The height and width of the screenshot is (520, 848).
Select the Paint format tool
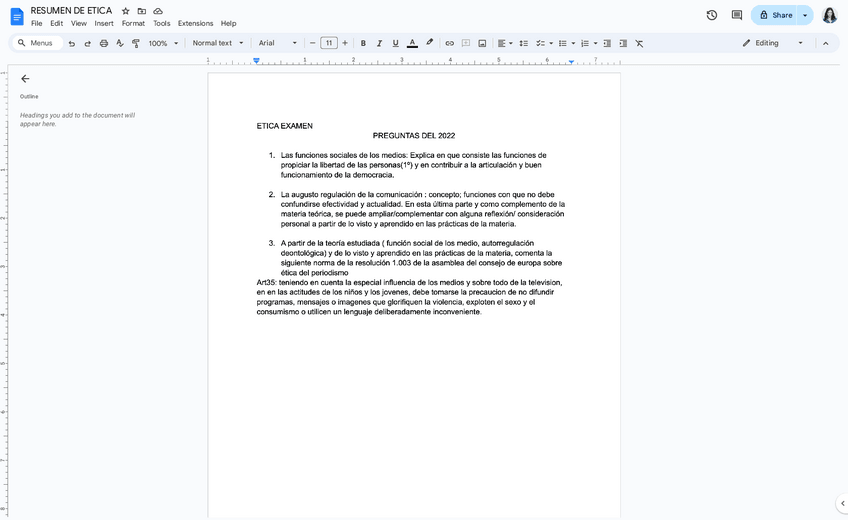pos(135,43)
